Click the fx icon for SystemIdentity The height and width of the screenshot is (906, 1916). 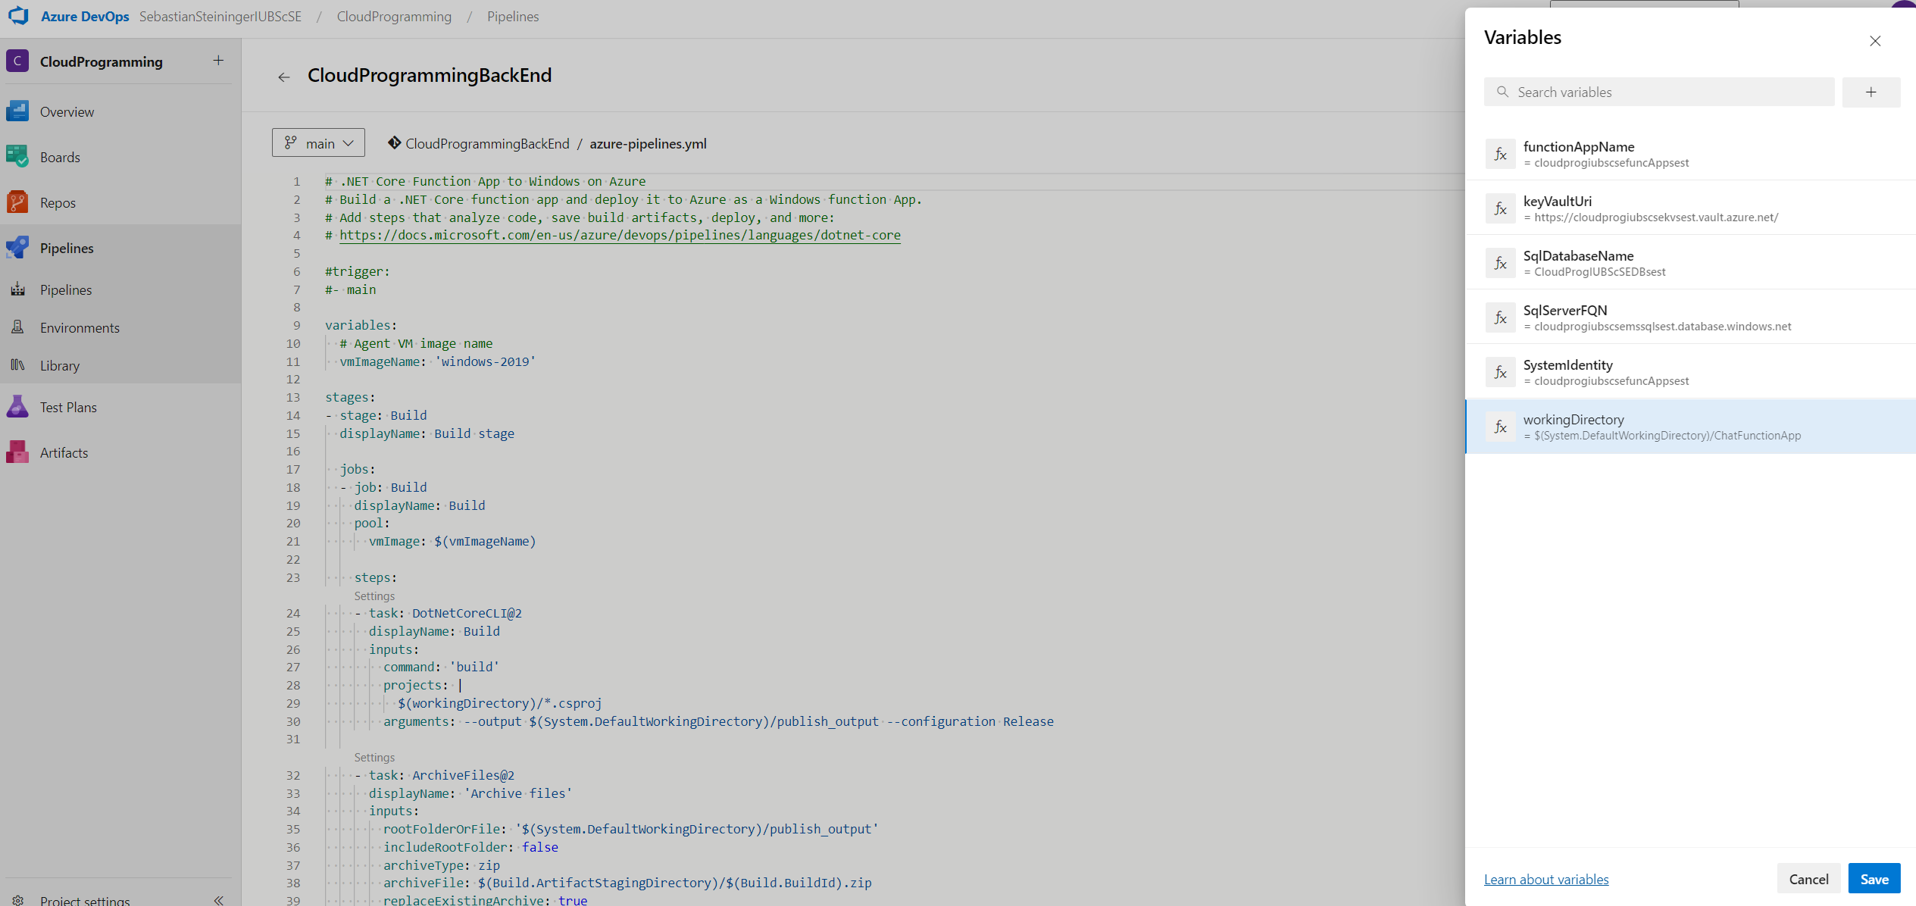(x=1500, y=372)
